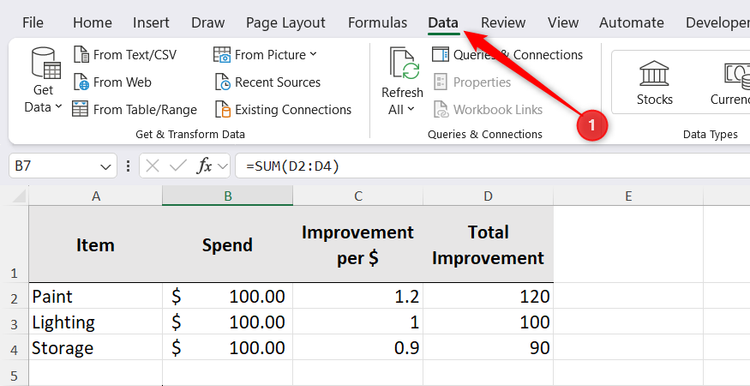
Task: Select column C header
Action: [x=358, y=196]
